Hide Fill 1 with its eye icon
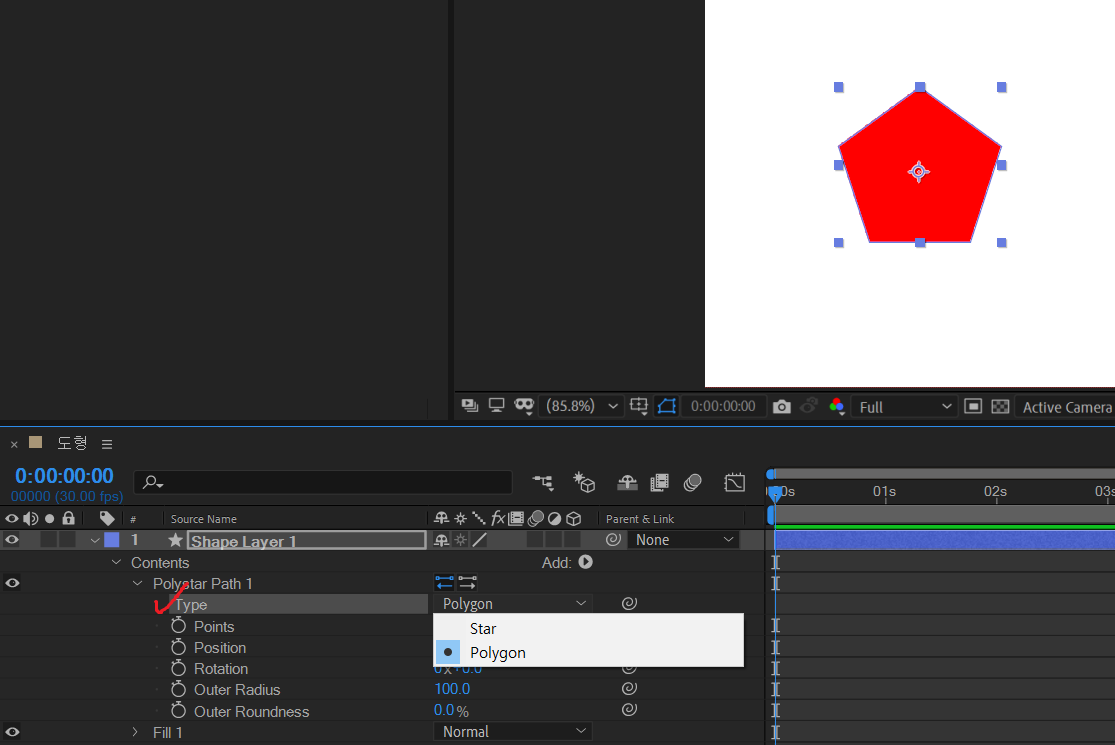 (x=12, y=731)
